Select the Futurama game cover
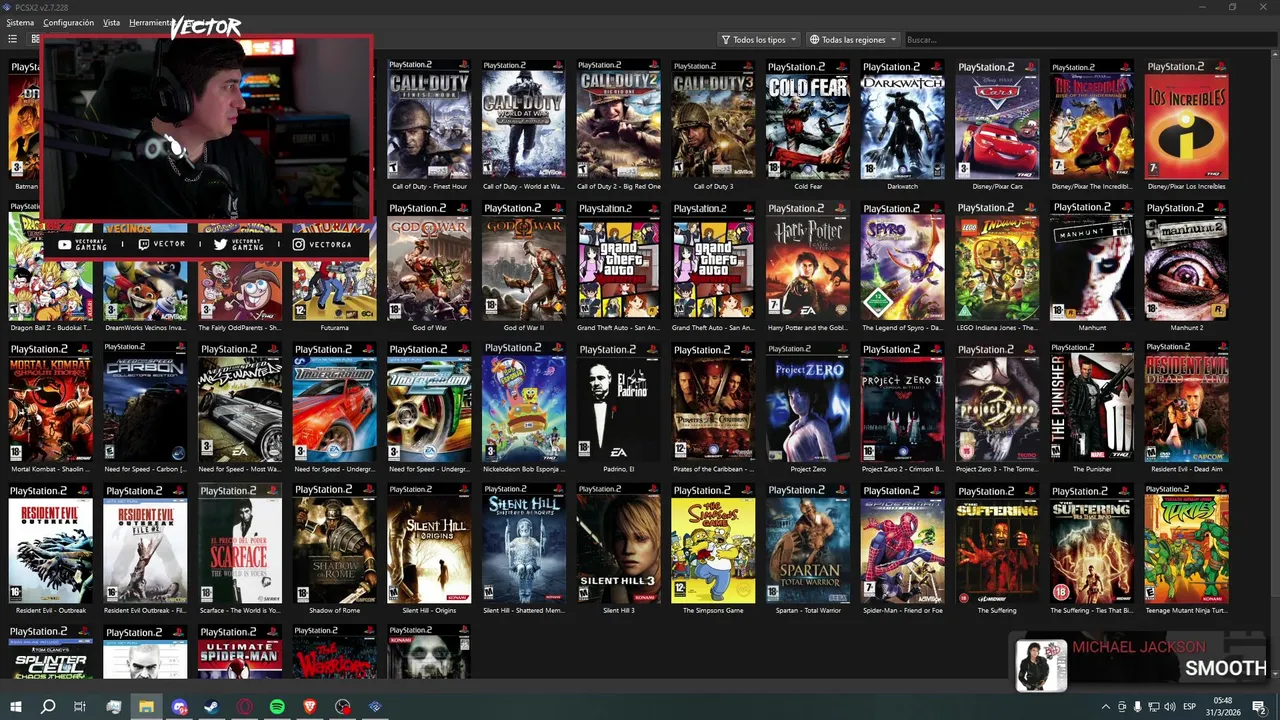This screenshot has width=1280, height=720. pyautogui.click(x=335, y=291)
